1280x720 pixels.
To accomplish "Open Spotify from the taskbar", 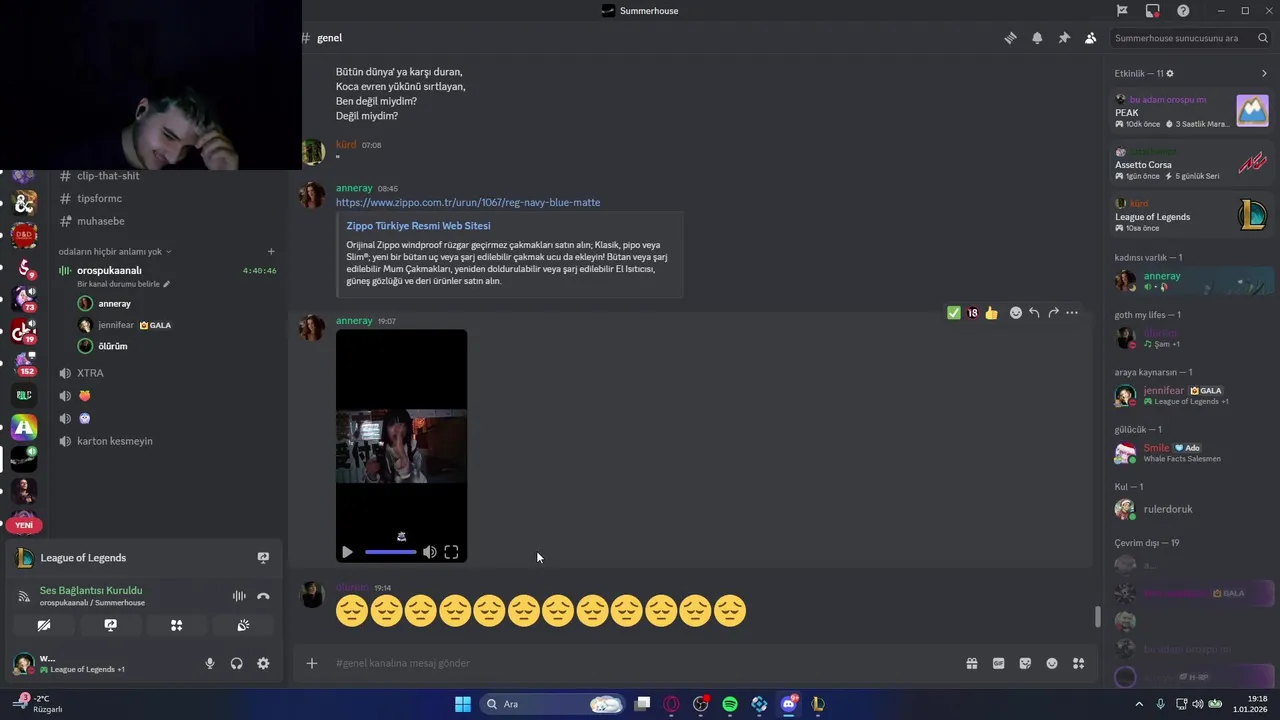I will coord(730,704).
